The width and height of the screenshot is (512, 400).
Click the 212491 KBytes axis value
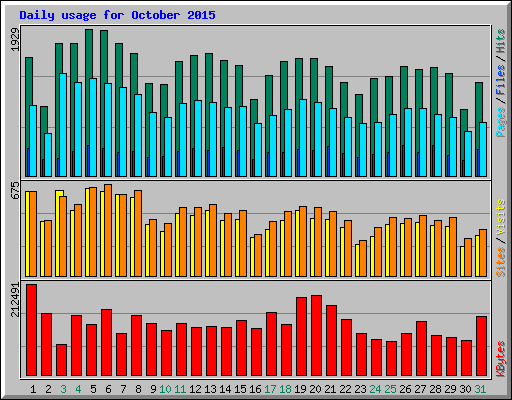15,300
